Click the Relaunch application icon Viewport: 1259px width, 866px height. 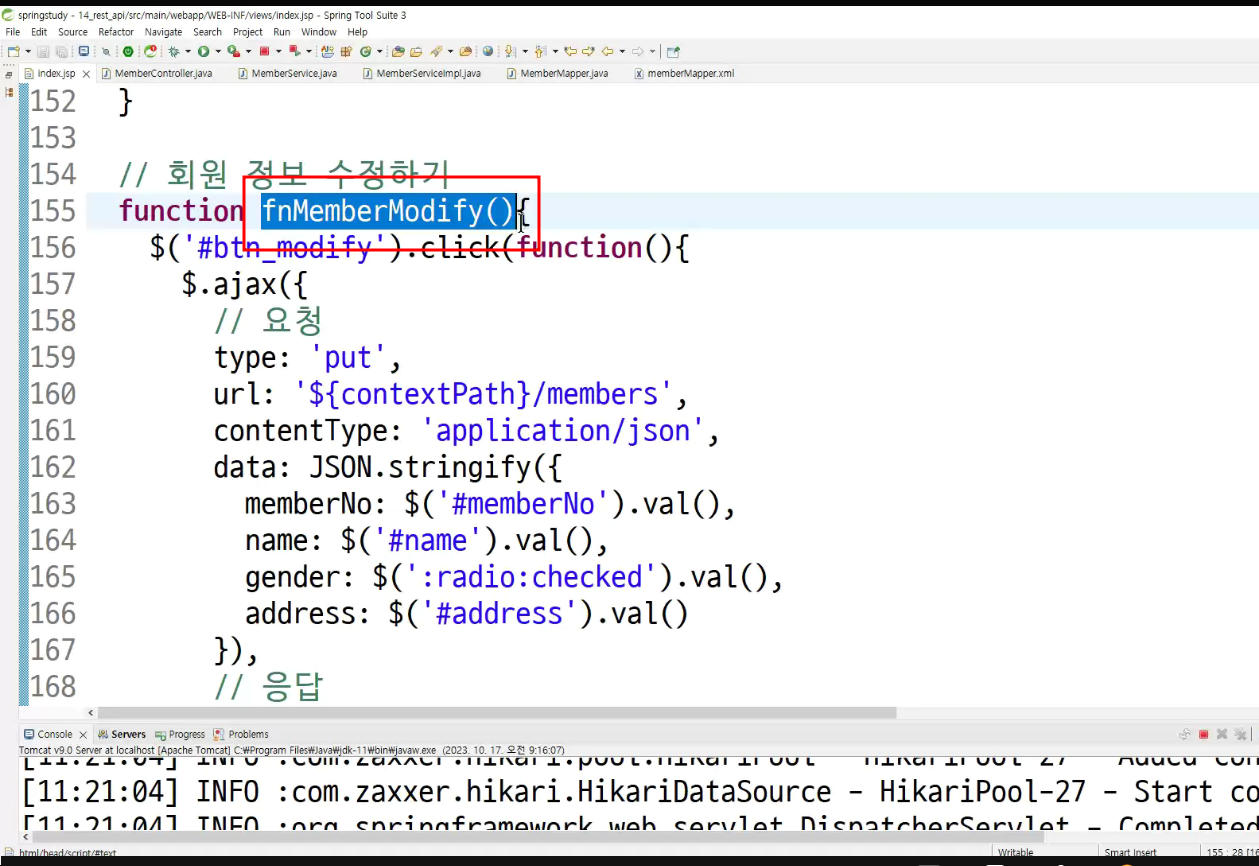tap(150, 51)
